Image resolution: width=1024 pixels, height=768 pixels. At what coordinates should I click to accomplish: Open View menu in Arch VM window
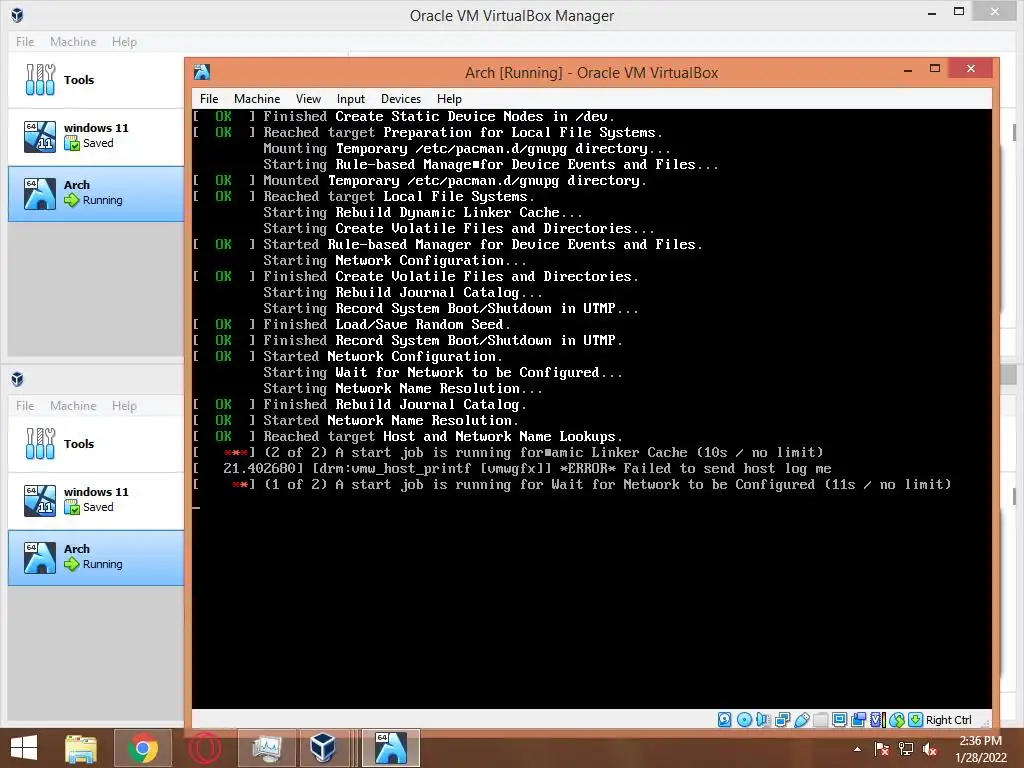point(308,99)
